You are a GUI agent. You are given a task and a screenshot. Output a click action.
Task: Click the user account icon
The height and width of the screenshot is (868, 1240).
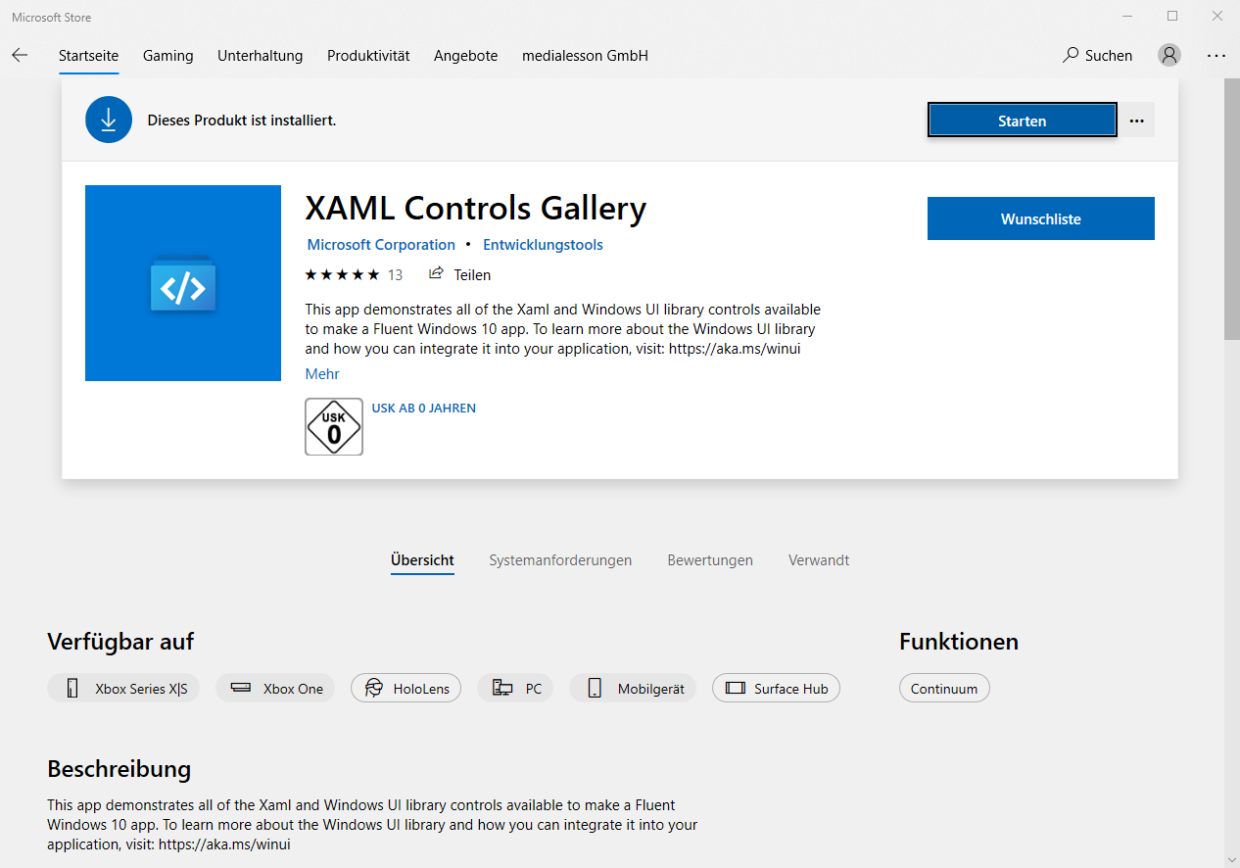1168,55
